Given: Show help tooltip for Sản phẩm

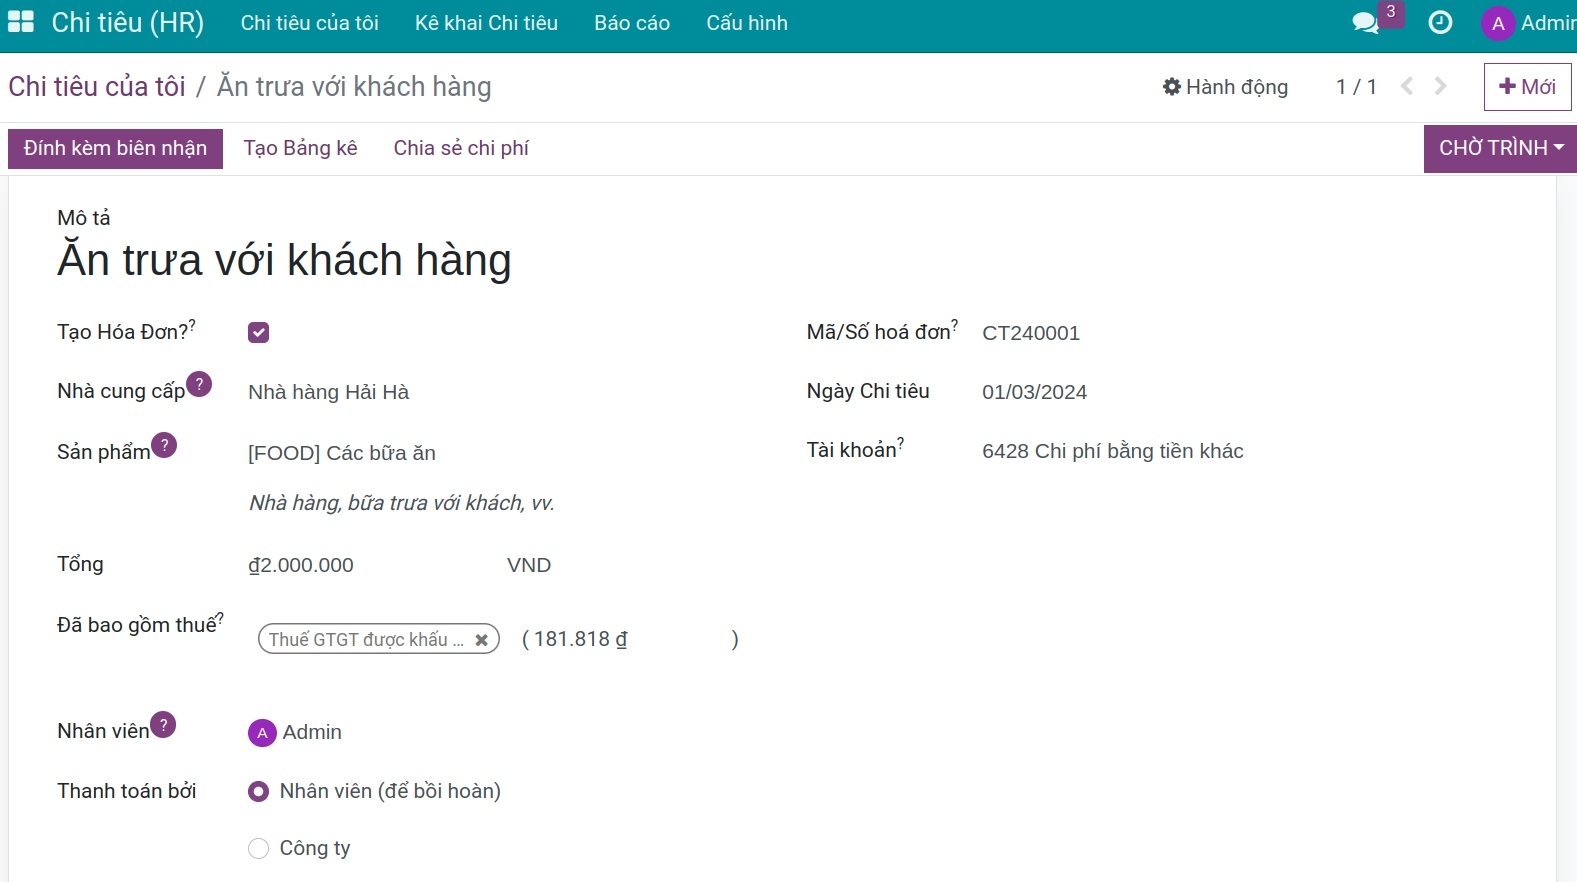Looking at the screenshot, I should (164, 445).
